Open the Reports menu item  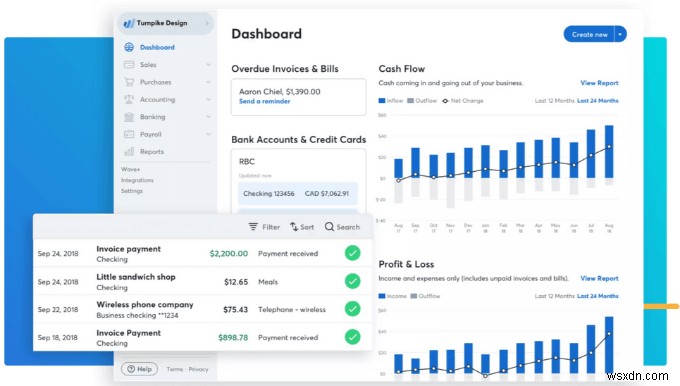[x=152, y=151]
